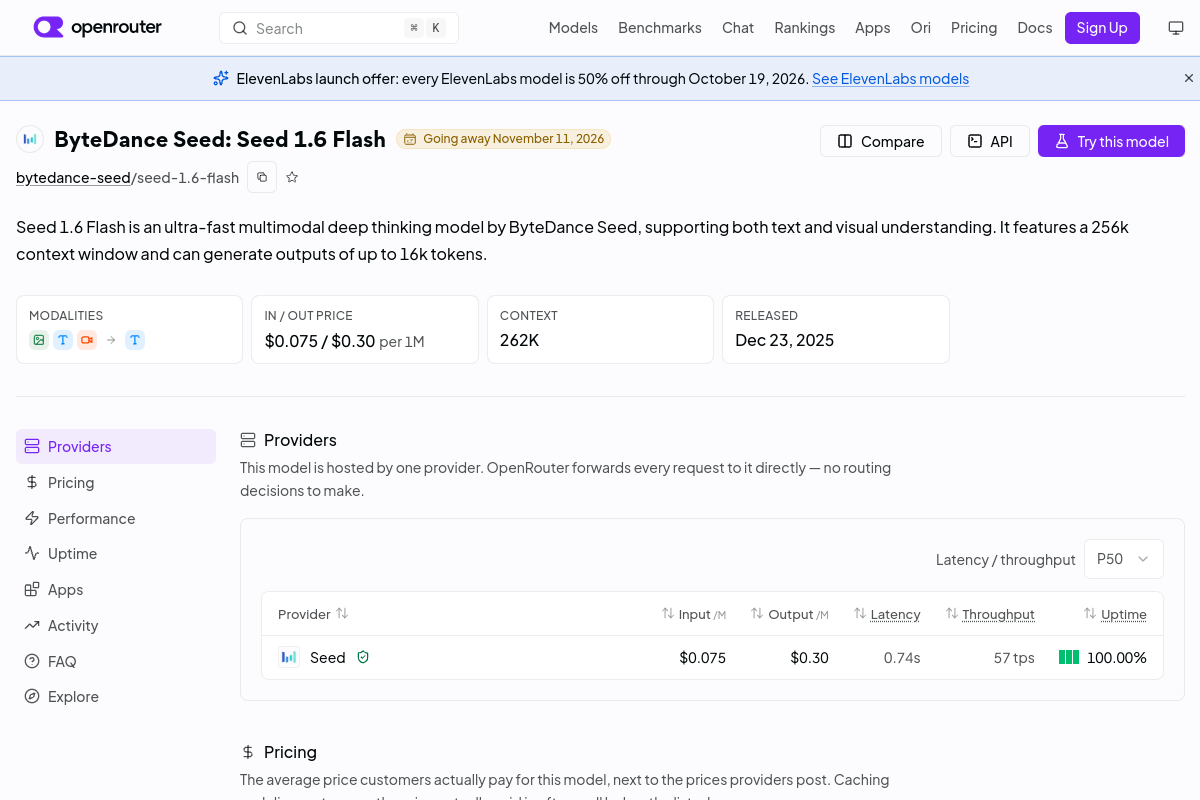1200x800 pixels.
Task: Click the Seed provider logo icon
Action: point(289,657)
